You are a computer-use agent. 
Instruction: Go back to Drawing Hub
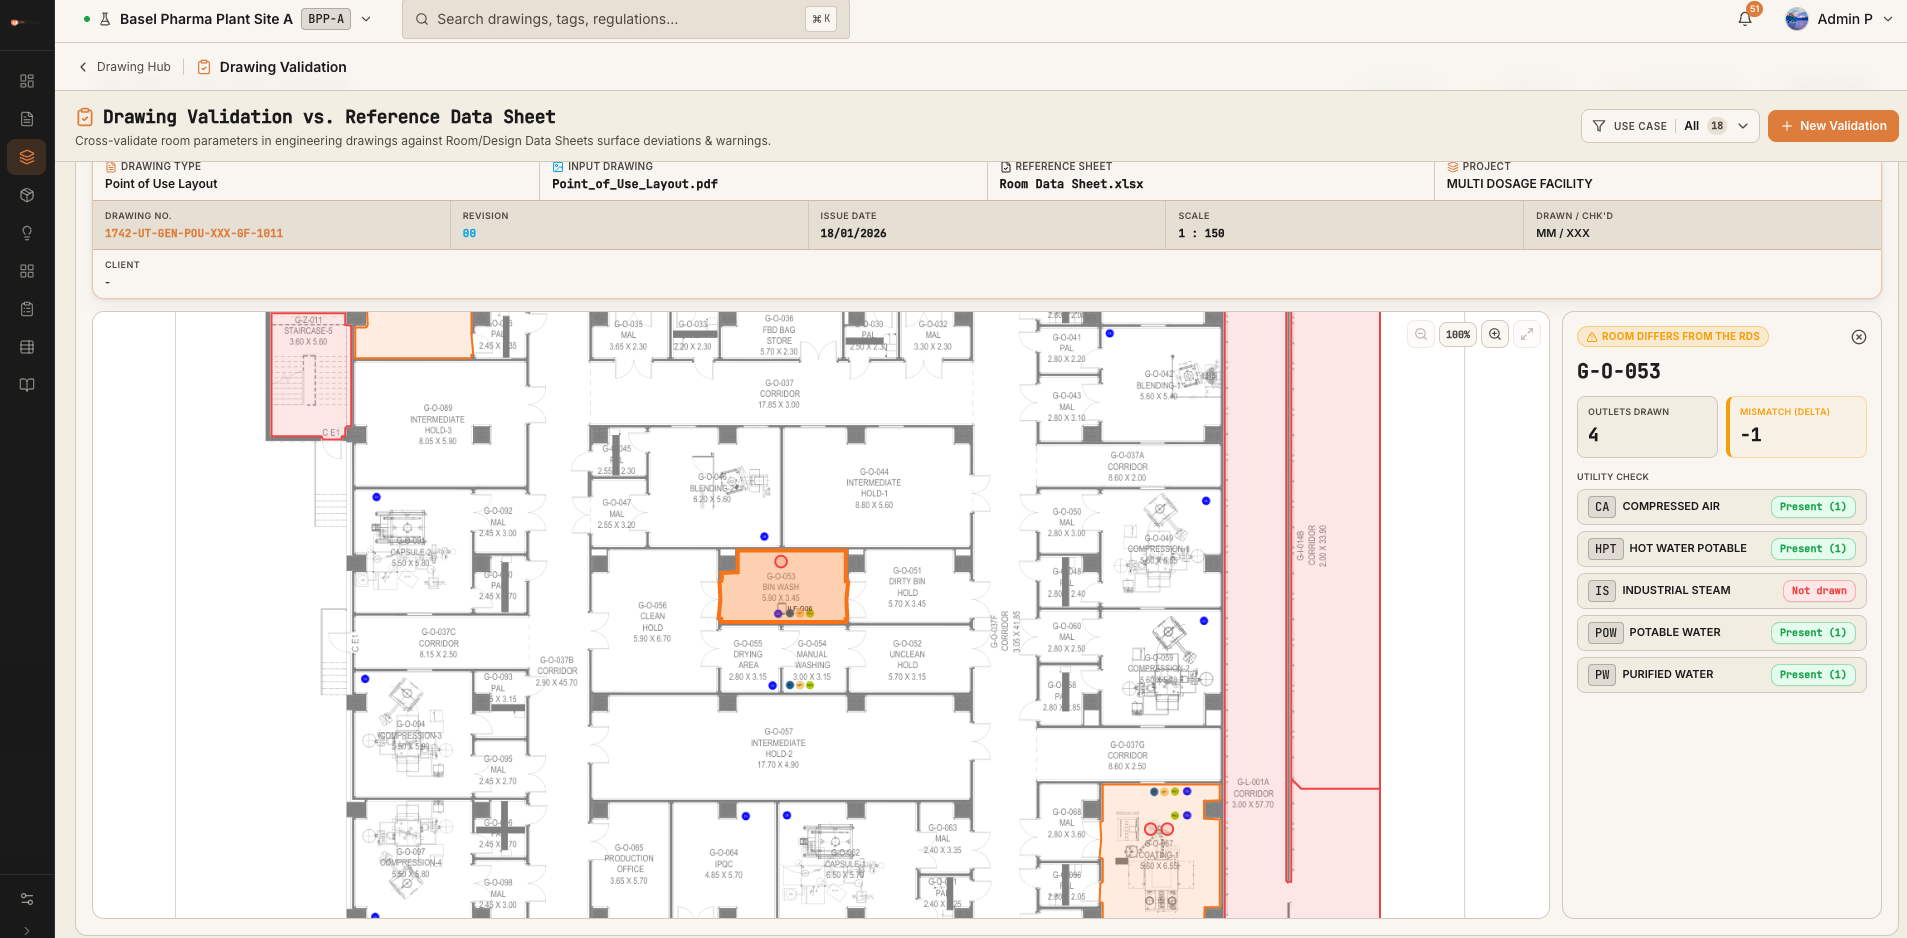click(x=125, y=67)
